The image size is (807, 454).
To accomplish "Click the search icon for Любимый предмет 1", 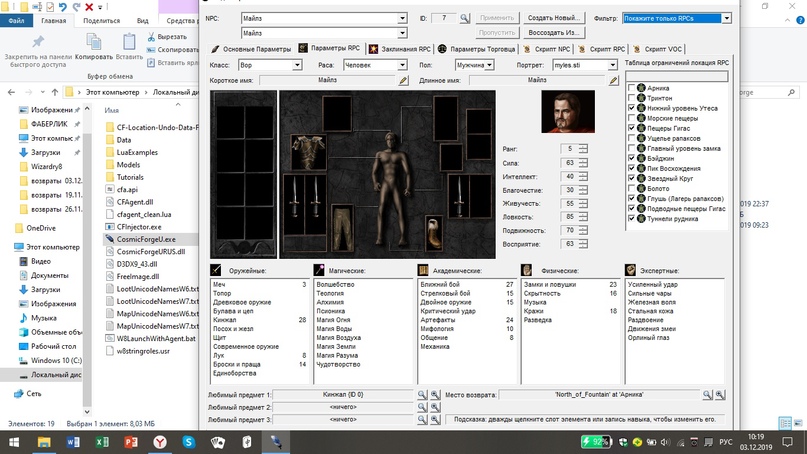I will 422,396.
